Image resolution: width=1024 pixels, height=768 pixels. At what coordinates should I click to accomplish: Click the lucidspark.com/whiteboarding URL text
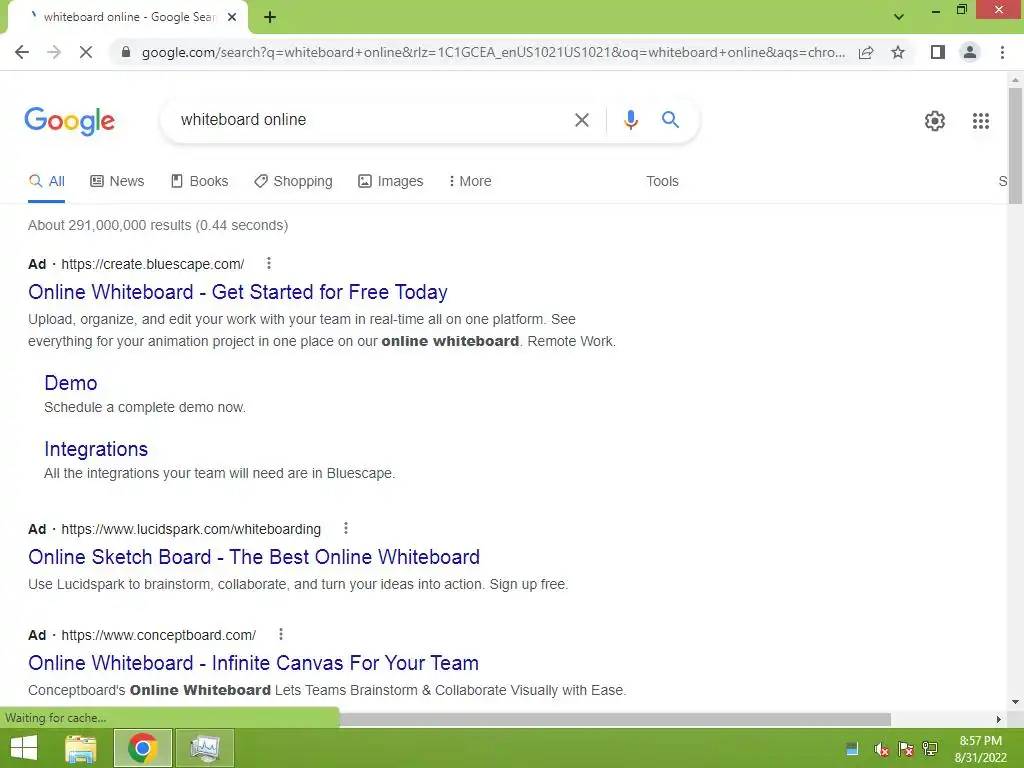[191, 529]
